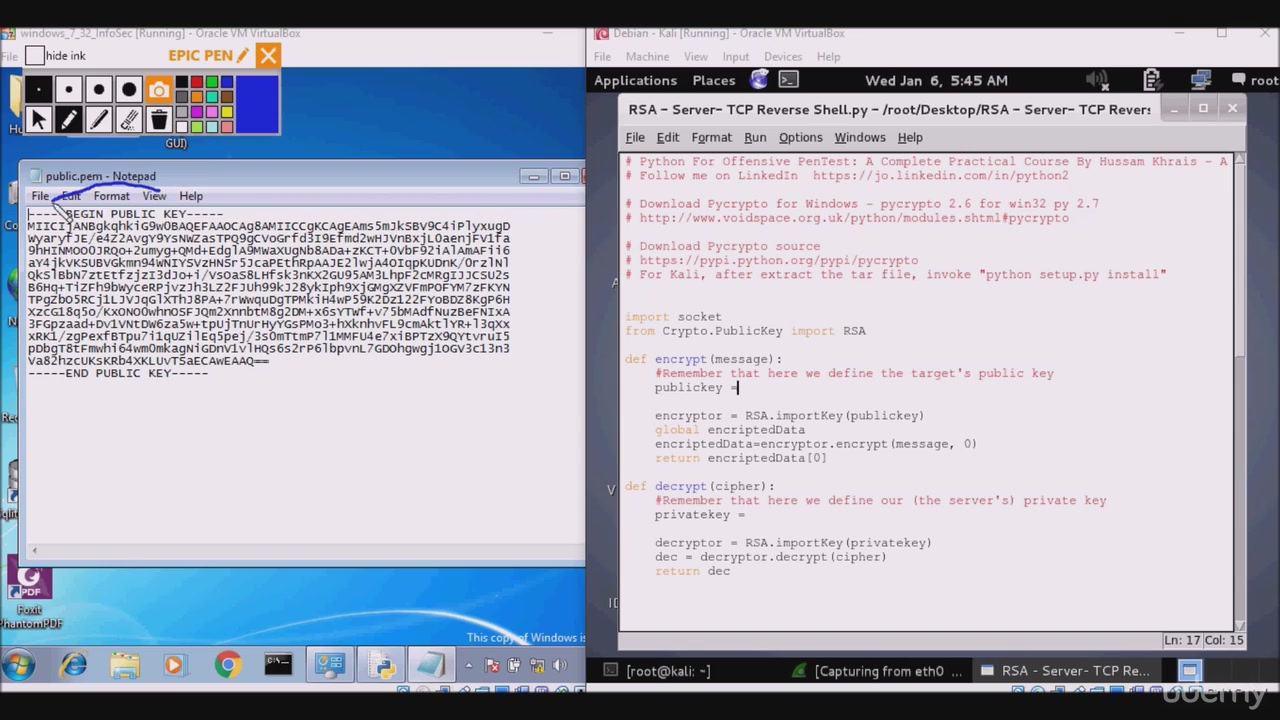Open Windows Explorer from taskbar
1280x720 pixels.
(x=125, y=664)
